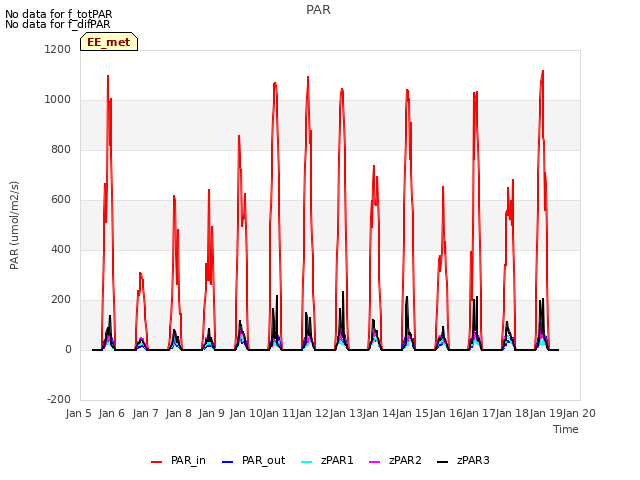Click the Jan 20 x-axis tick label
The image size is (640, 480).
[x=579, y=413]
